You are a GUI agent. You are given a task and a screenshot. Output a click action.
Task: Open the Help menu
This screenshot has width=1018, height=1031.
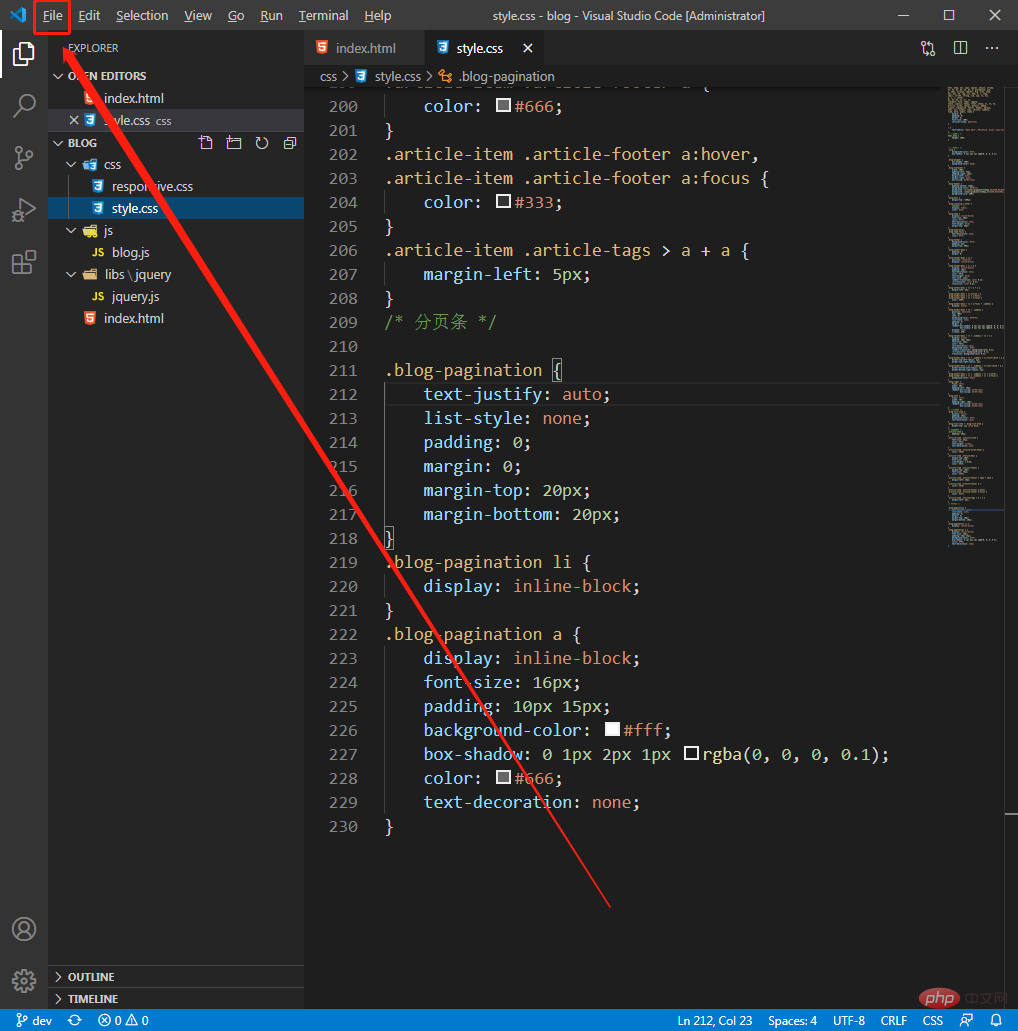point(378,15)
